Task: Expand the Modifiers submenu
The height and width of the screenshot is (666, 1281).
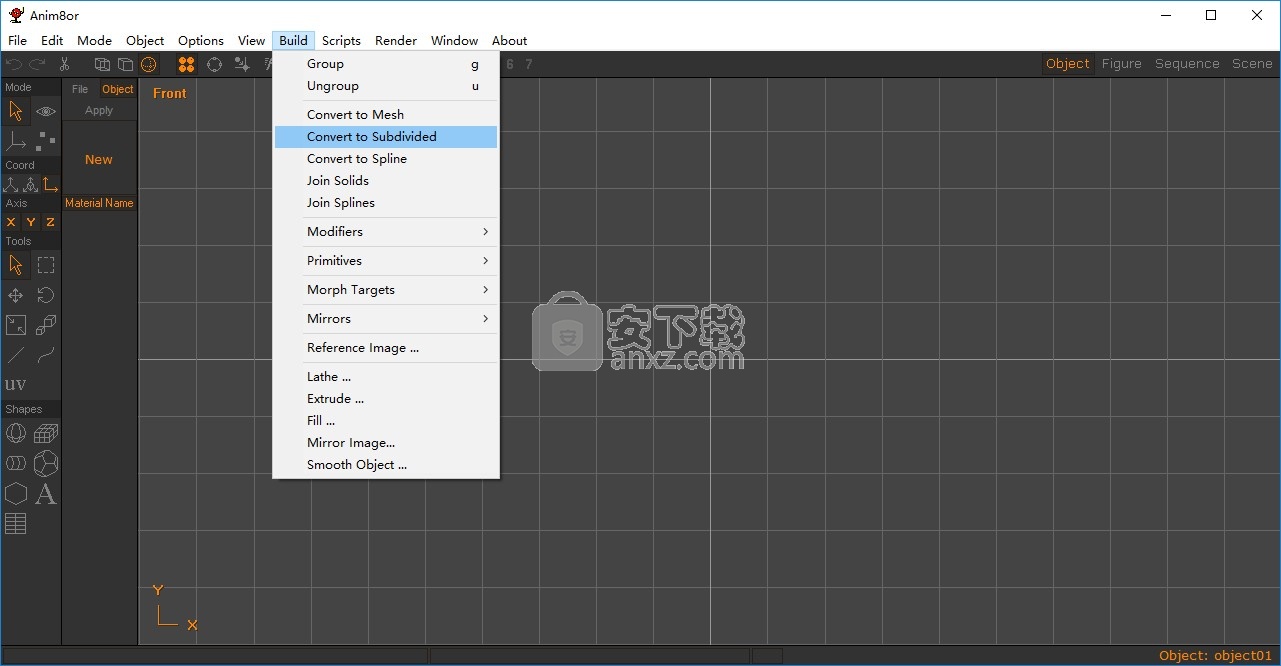Action: 386,231
